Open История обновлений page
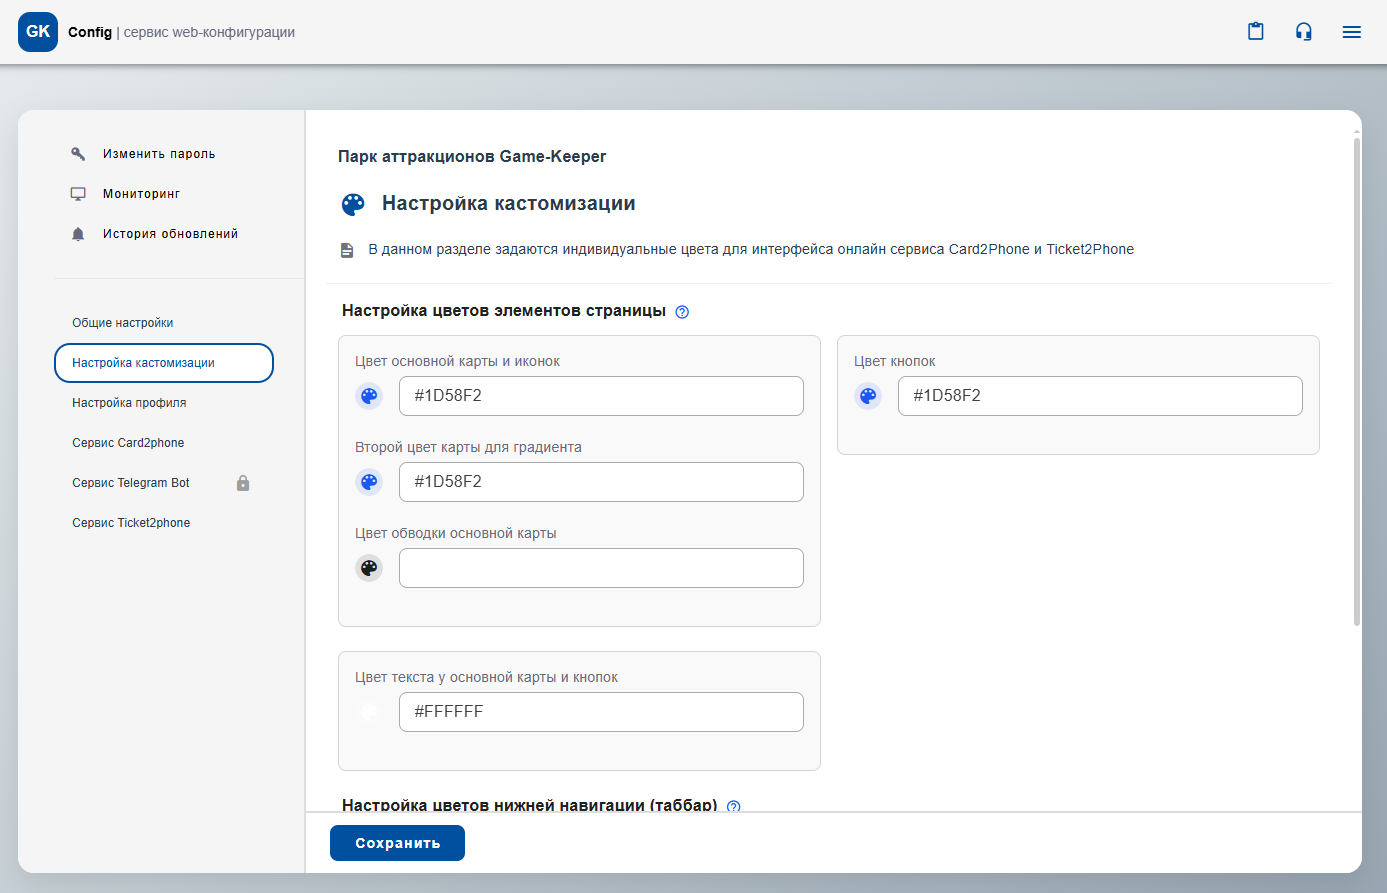Viewport: 1387px width, 893px height. 170,234
